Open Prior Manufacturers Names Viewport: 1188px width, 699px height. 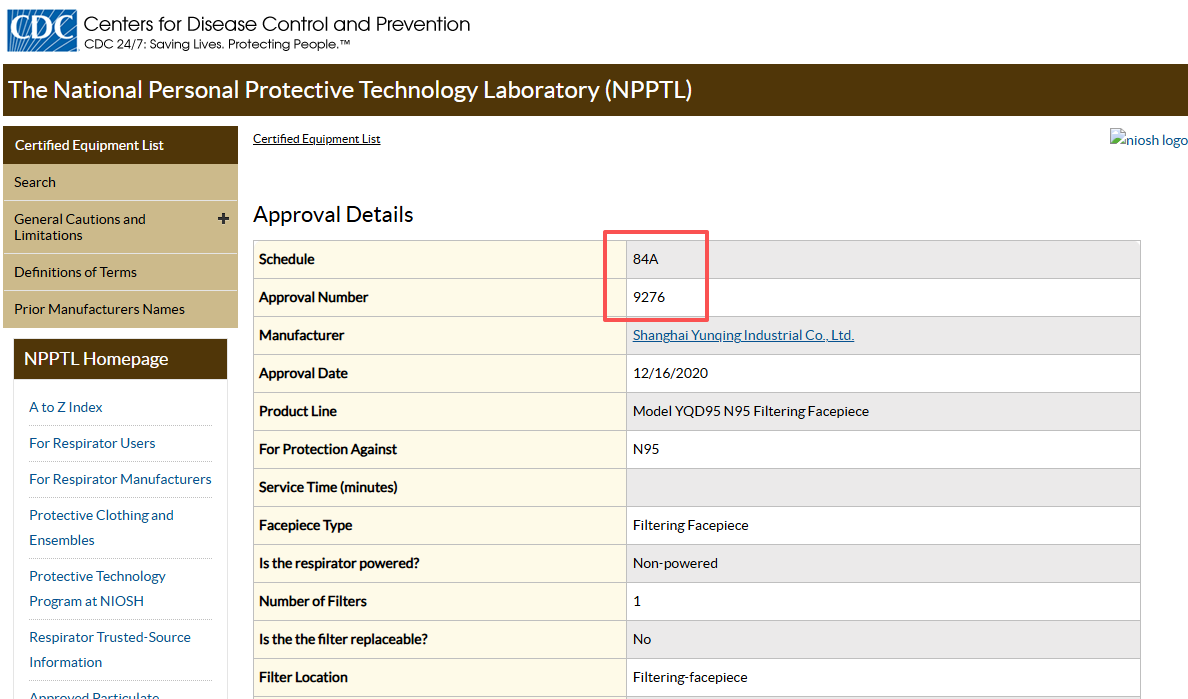pos(120,309)
